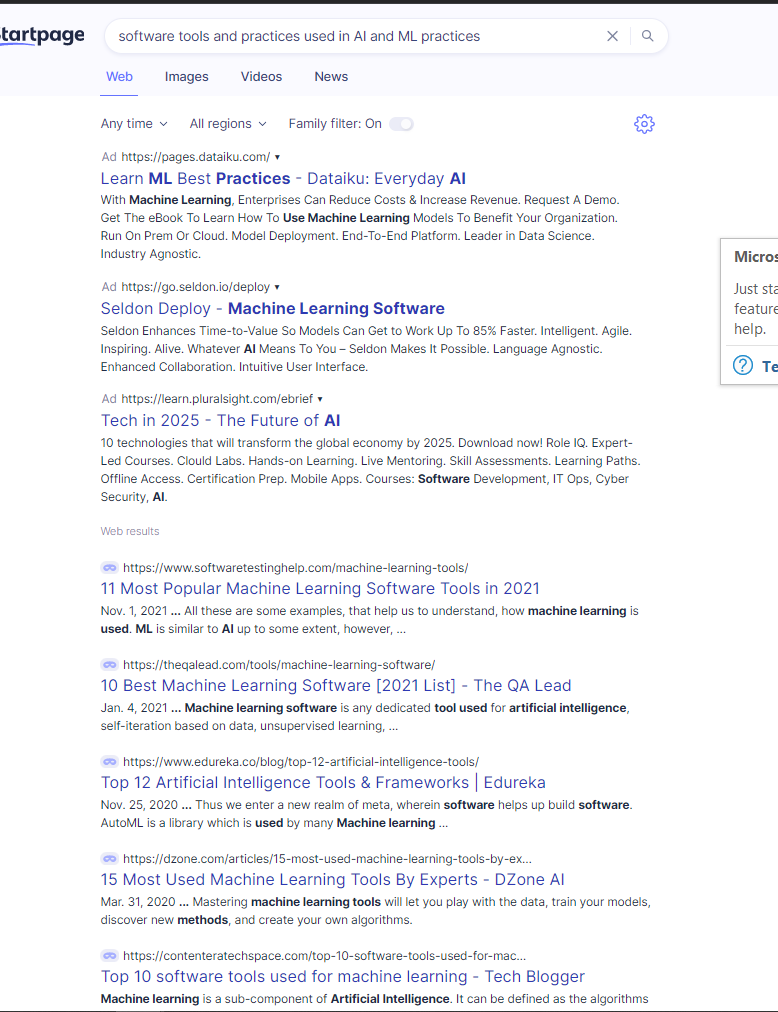This screenshot has height=1012, width=778.
Task: Click the go.seldon.io/deploy ad URL
Action: 196,287
